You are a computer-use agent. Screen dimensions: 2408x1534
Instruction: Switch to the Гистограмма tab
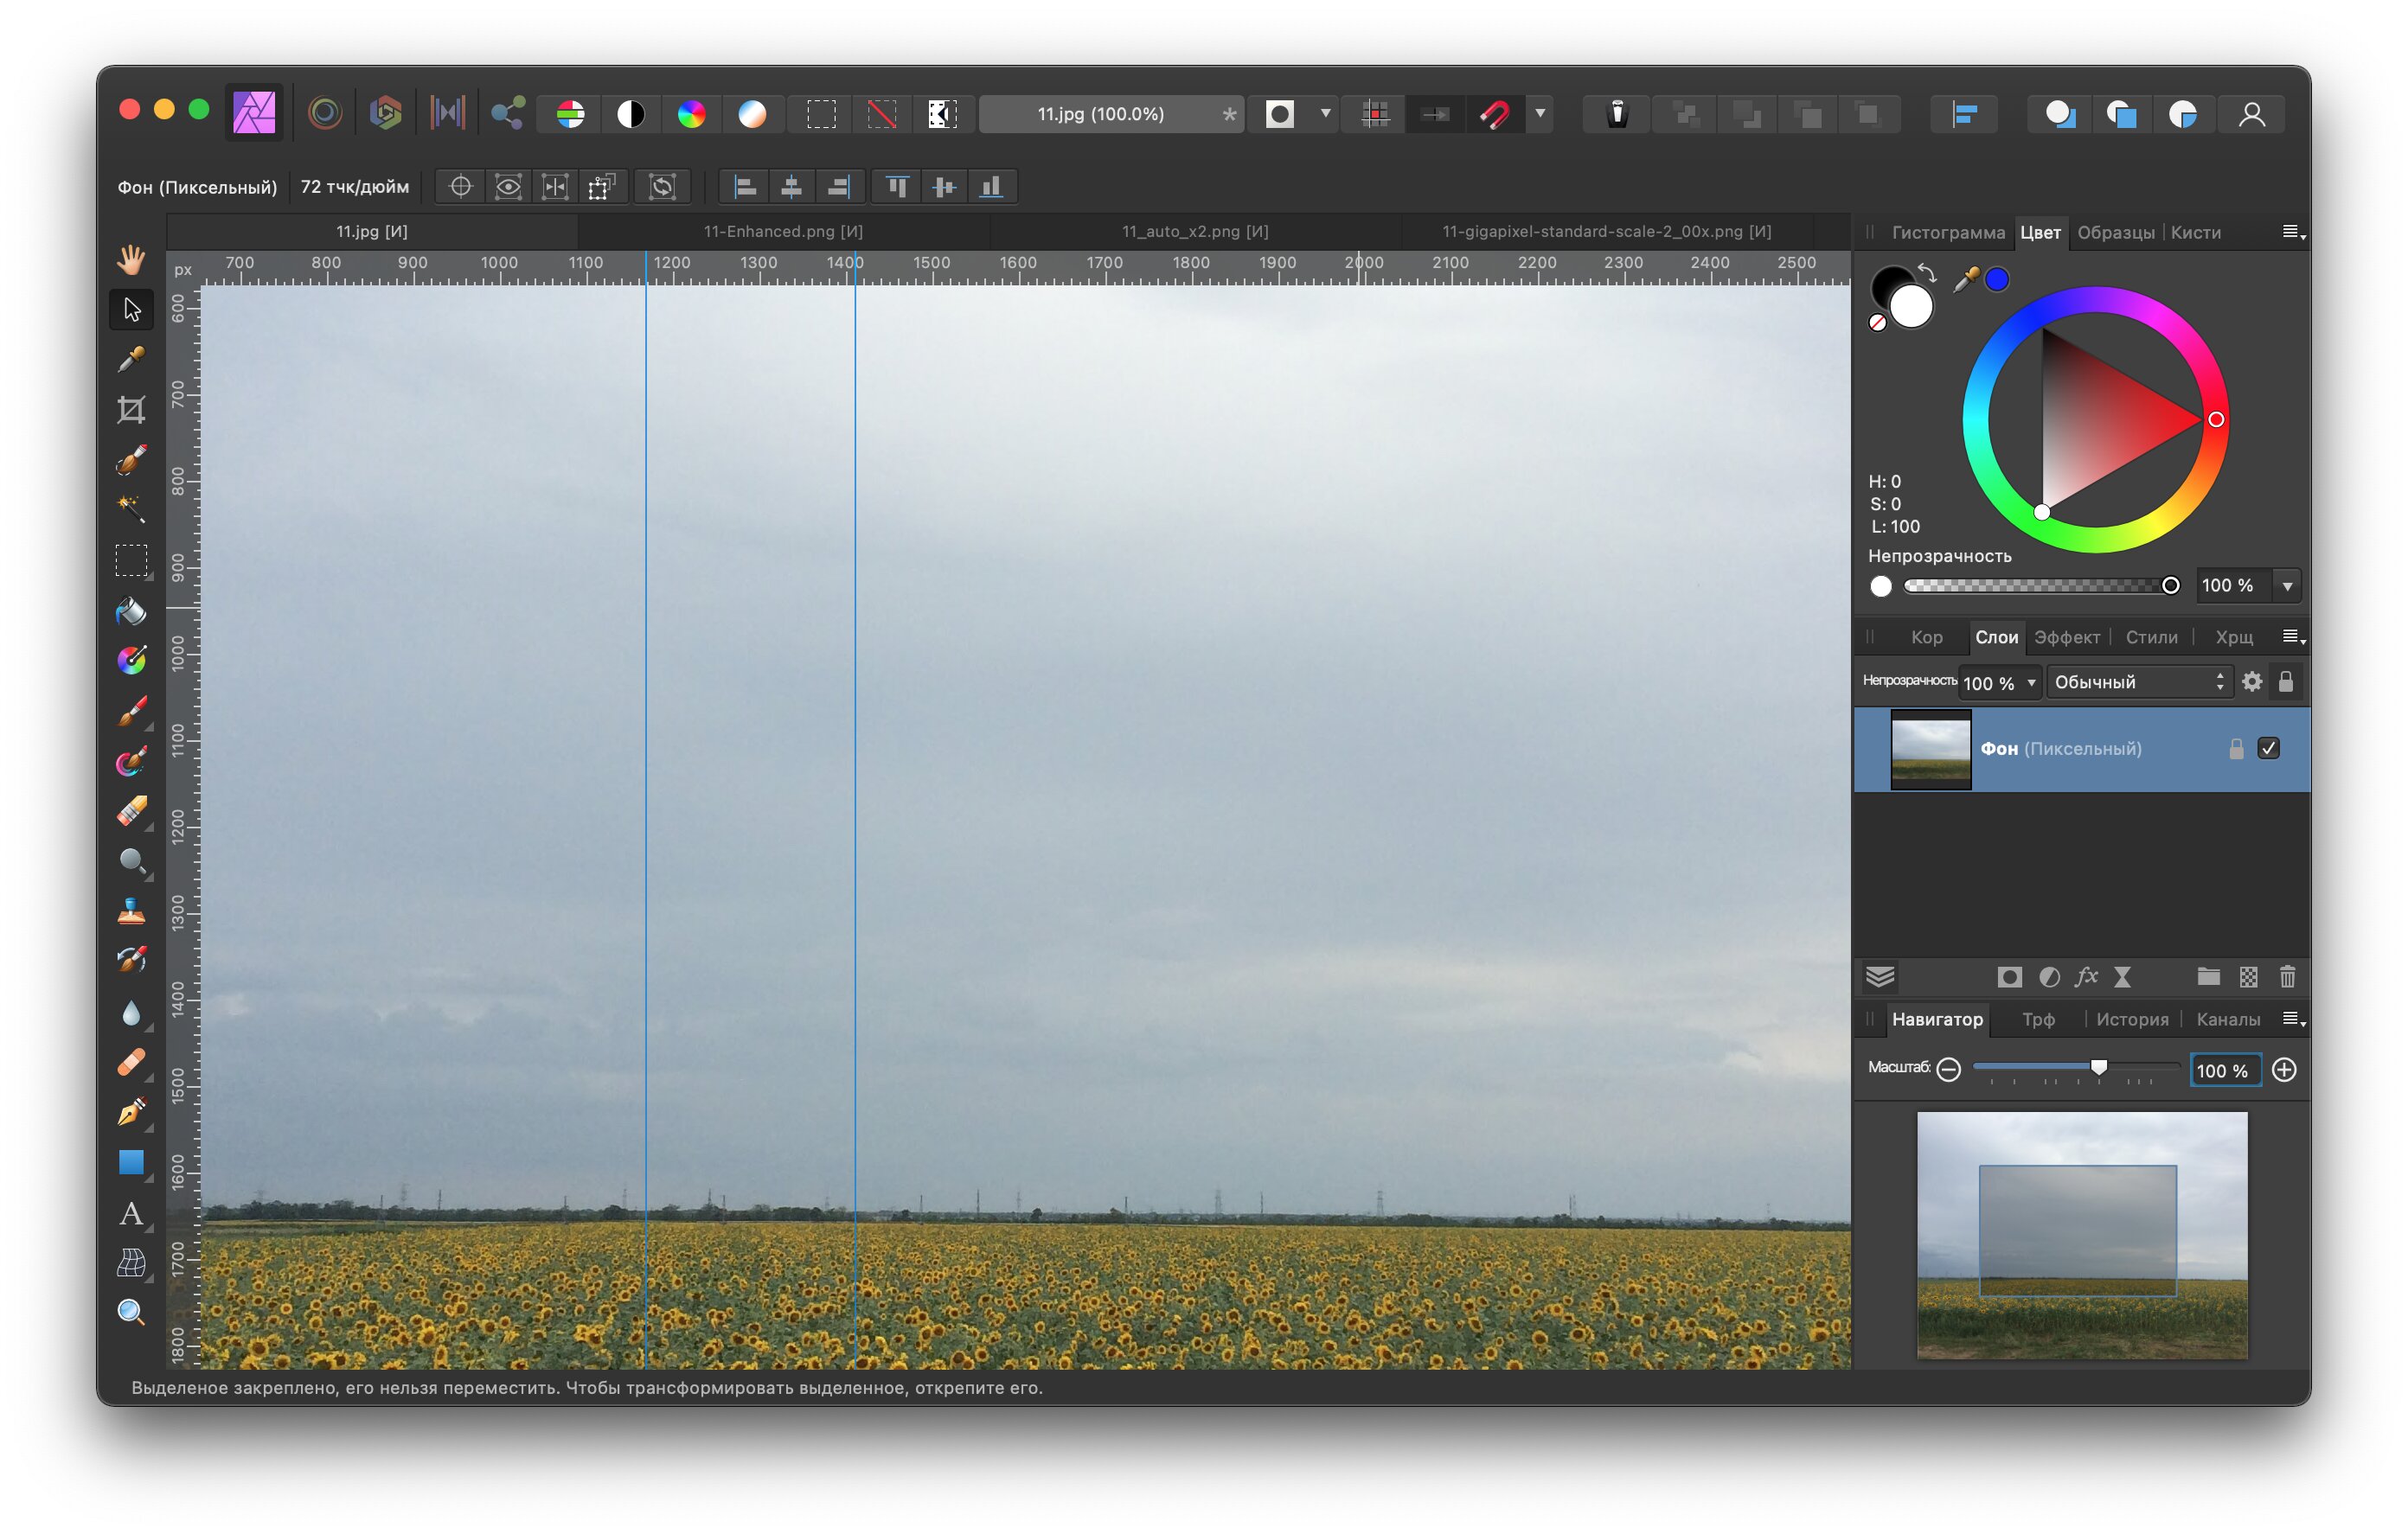pos(1947,232)
